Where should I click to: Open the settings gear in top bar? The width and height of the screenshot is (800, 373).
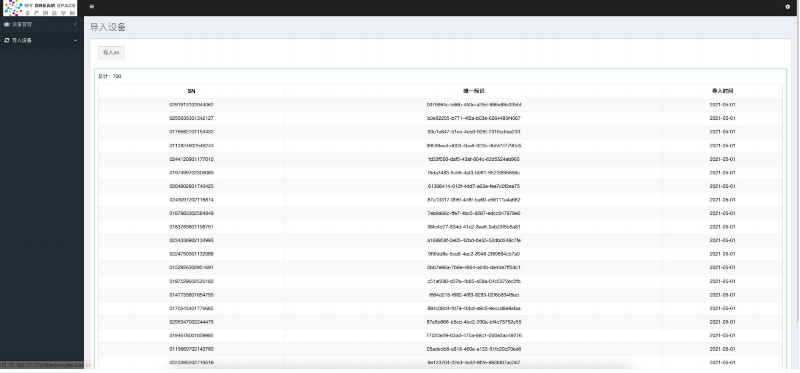(787, 7)
